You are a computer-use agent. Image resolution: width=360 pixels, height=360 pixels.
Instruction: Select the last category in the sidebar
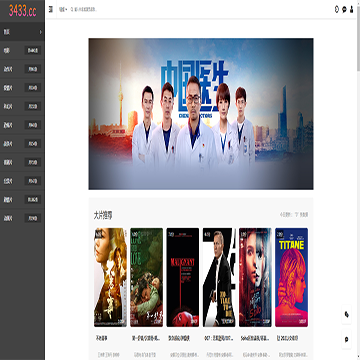click(x=22, y=218)
